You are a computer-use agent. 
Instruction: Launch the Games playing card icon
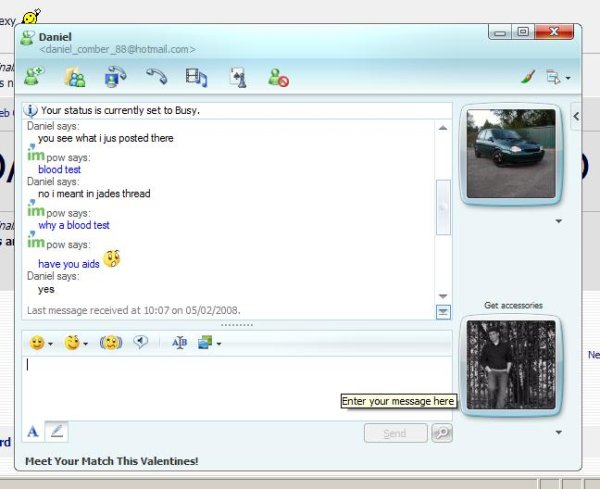pos(237,76)
